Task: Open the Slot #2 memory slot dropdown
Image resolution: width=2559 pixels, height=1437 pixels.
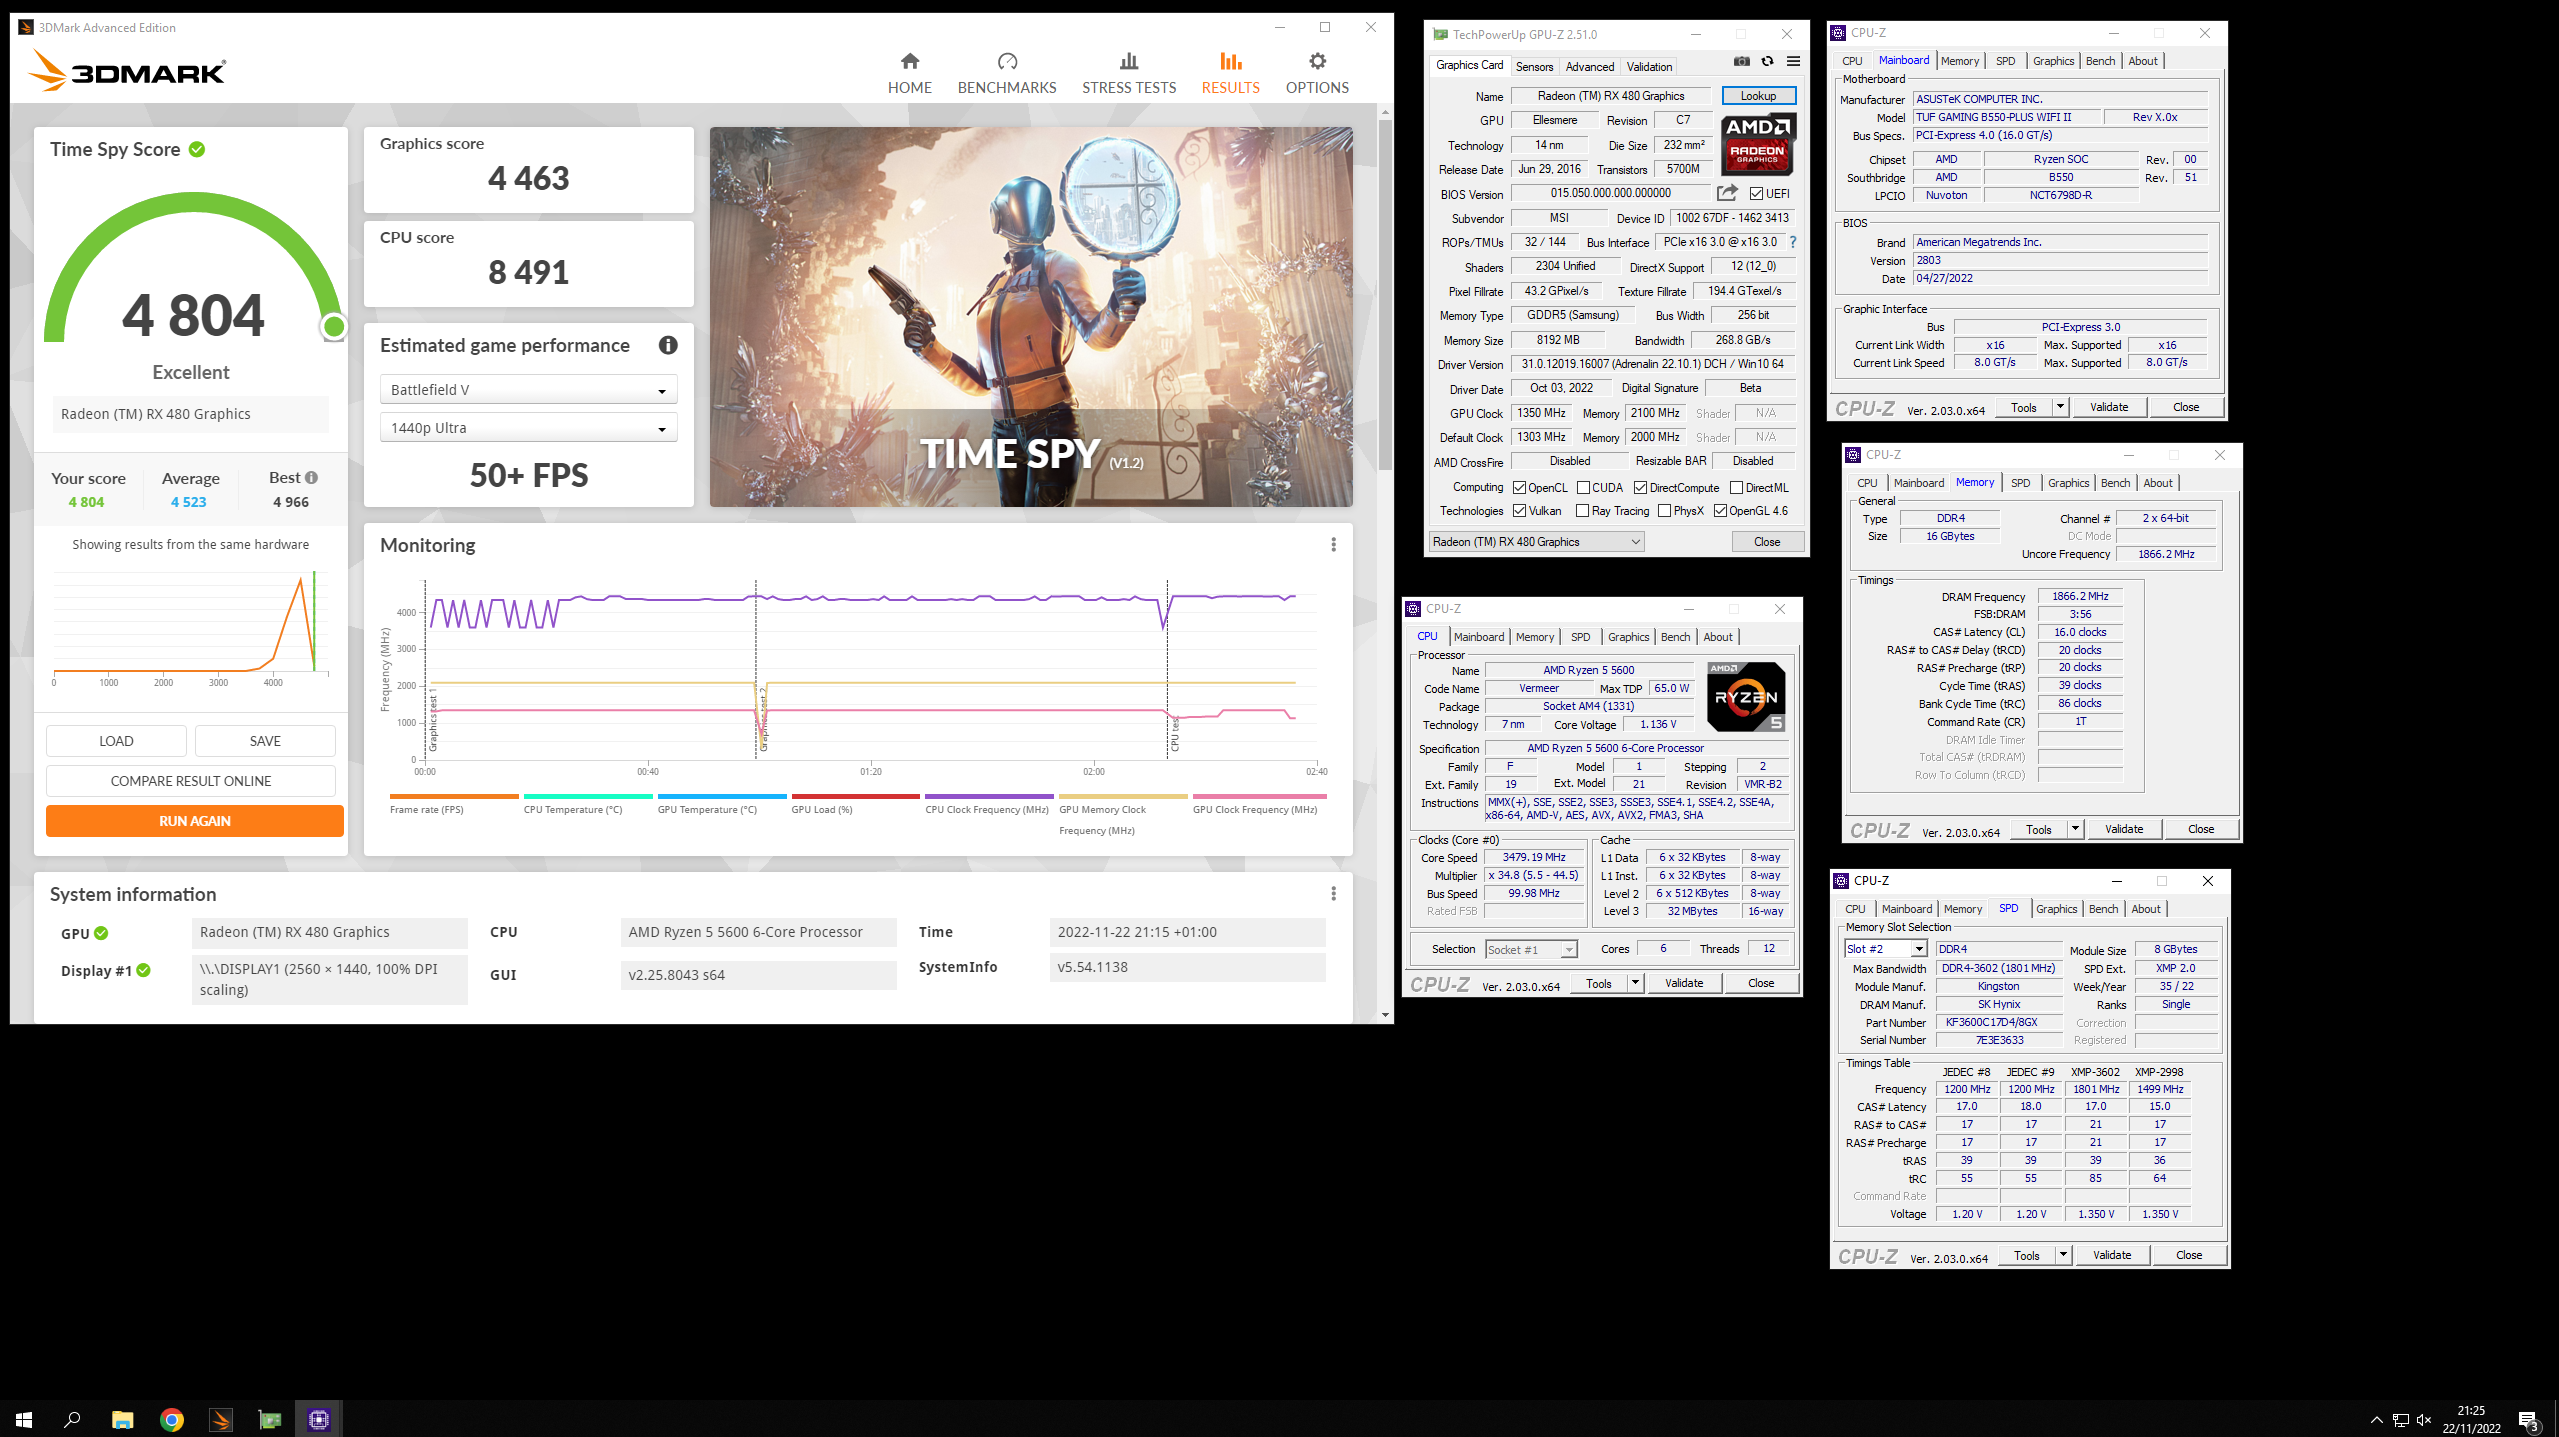Action: pyautogui.click(x=1884, y=948)
